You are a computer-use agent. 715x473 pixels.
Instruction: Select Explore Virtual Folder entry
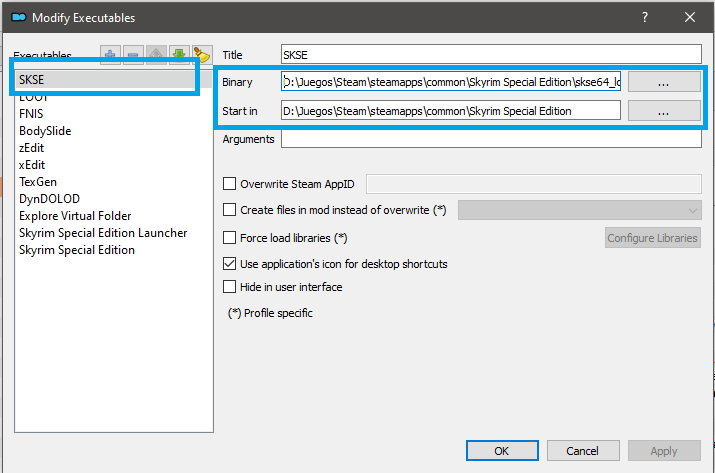tap(114, 216)
